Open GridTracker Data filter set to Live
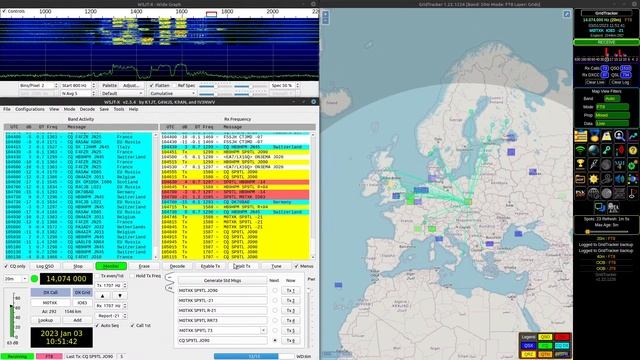640x360 pixels. (612, 123)
